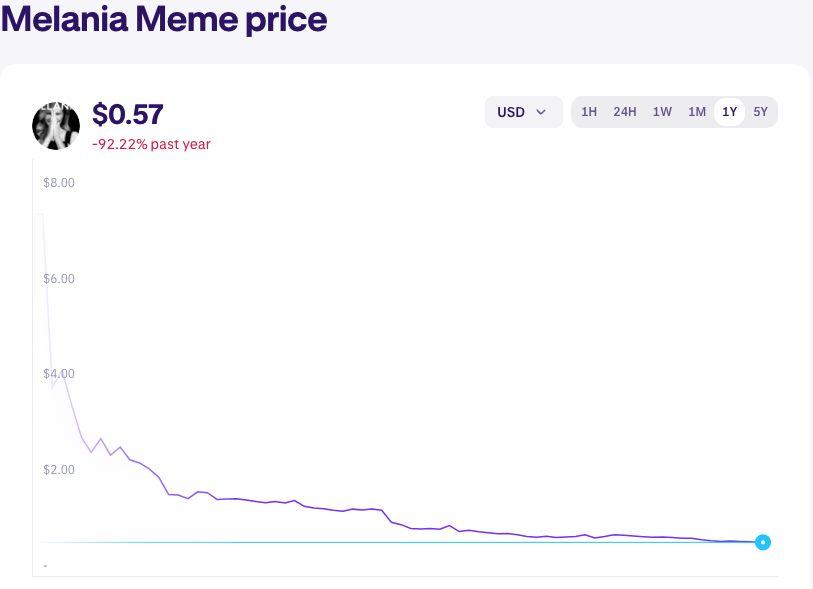Click the flat blue baseline on the chart
This screenshot has width=813, height=589.
click(400, 543)
